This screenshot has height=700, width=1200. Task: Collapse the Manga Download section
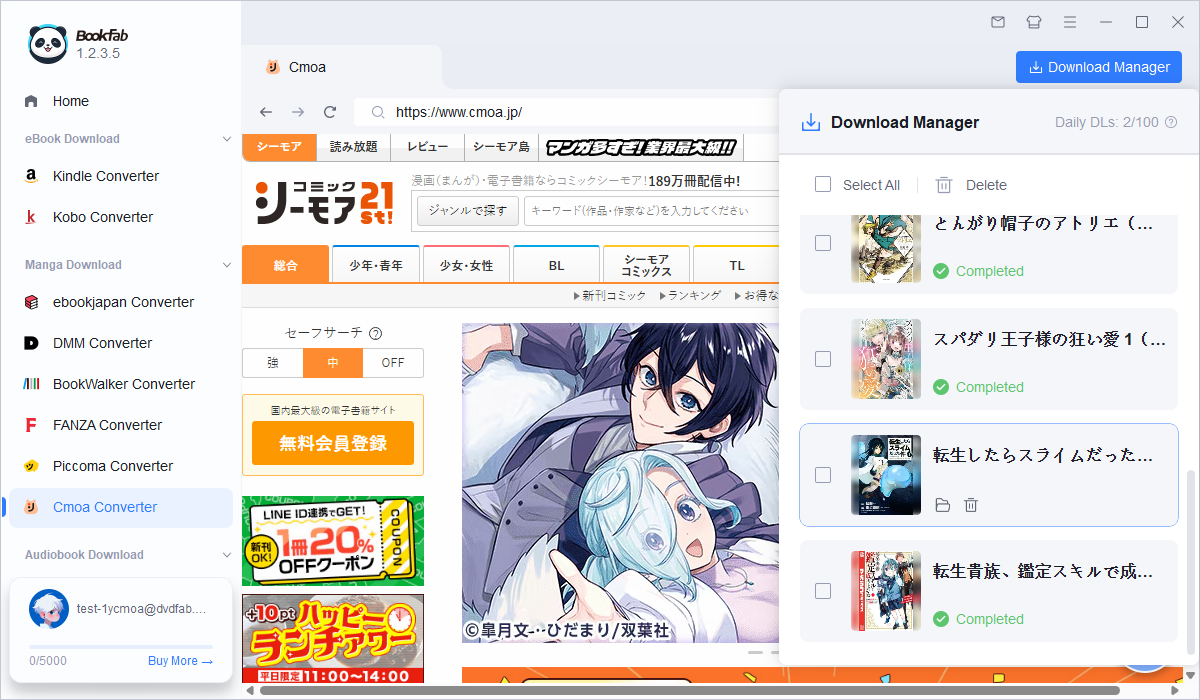click(x=227, y=265)
